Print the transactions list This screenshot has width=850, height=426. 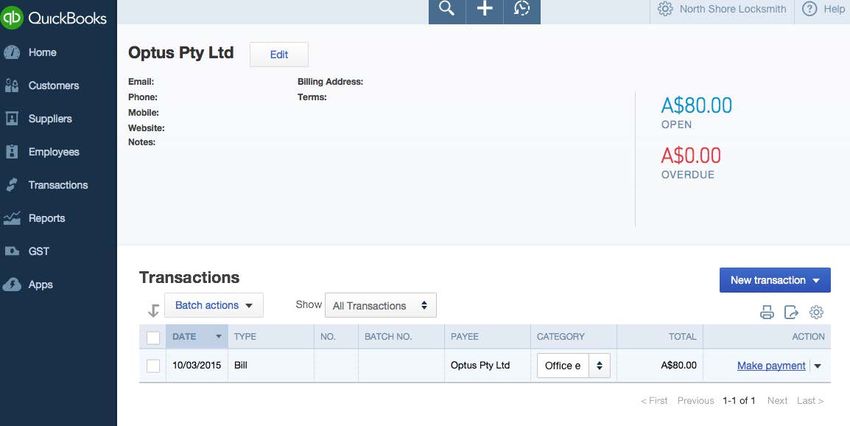pyautogui.click(x=767, y=312)
